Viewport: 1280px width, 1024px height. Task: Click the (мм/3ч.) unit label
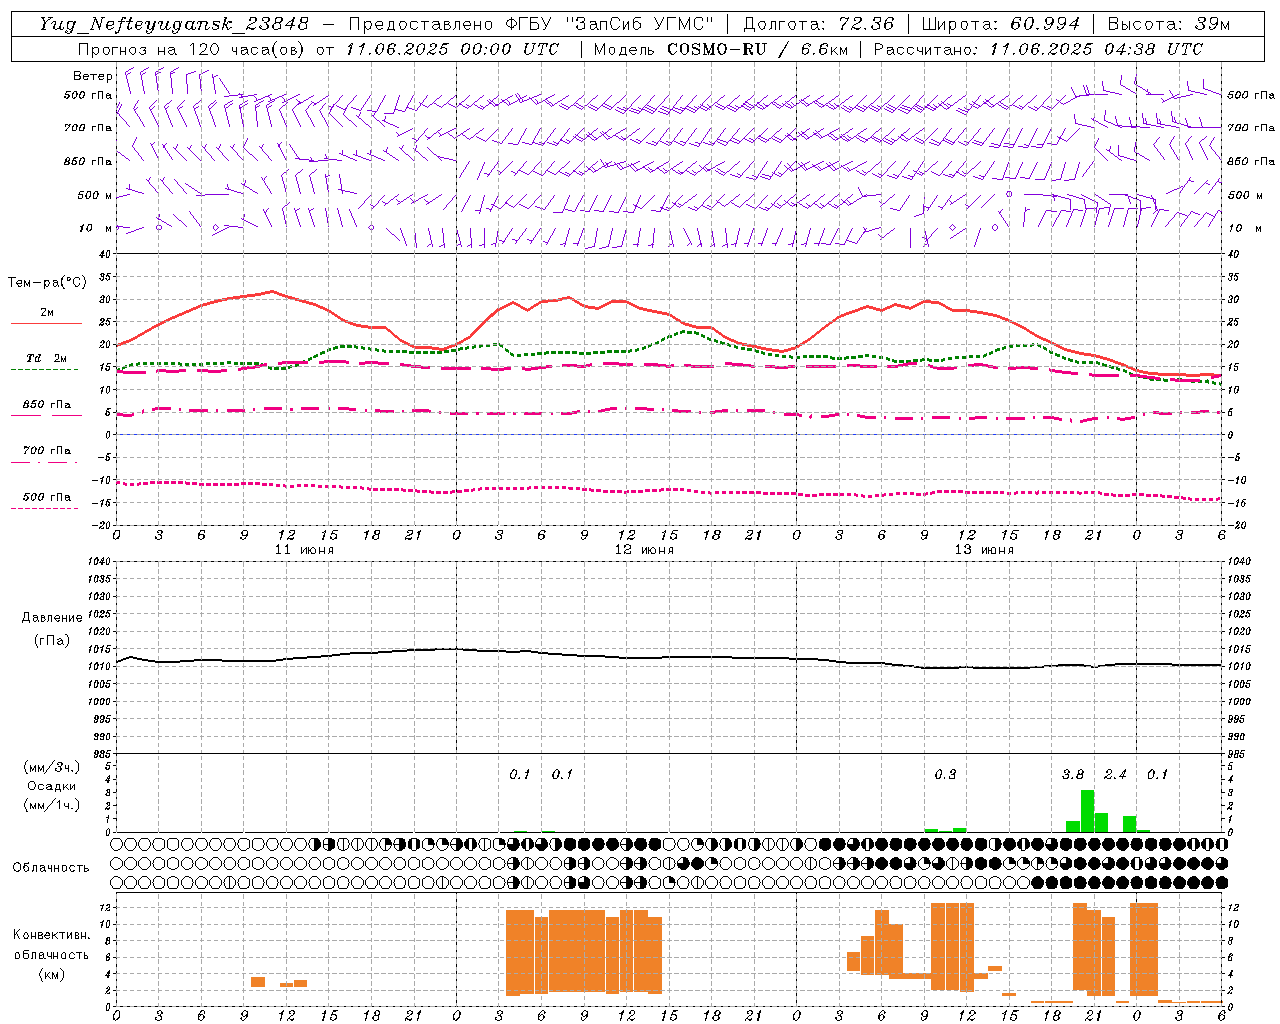click(x=51, y=767)
